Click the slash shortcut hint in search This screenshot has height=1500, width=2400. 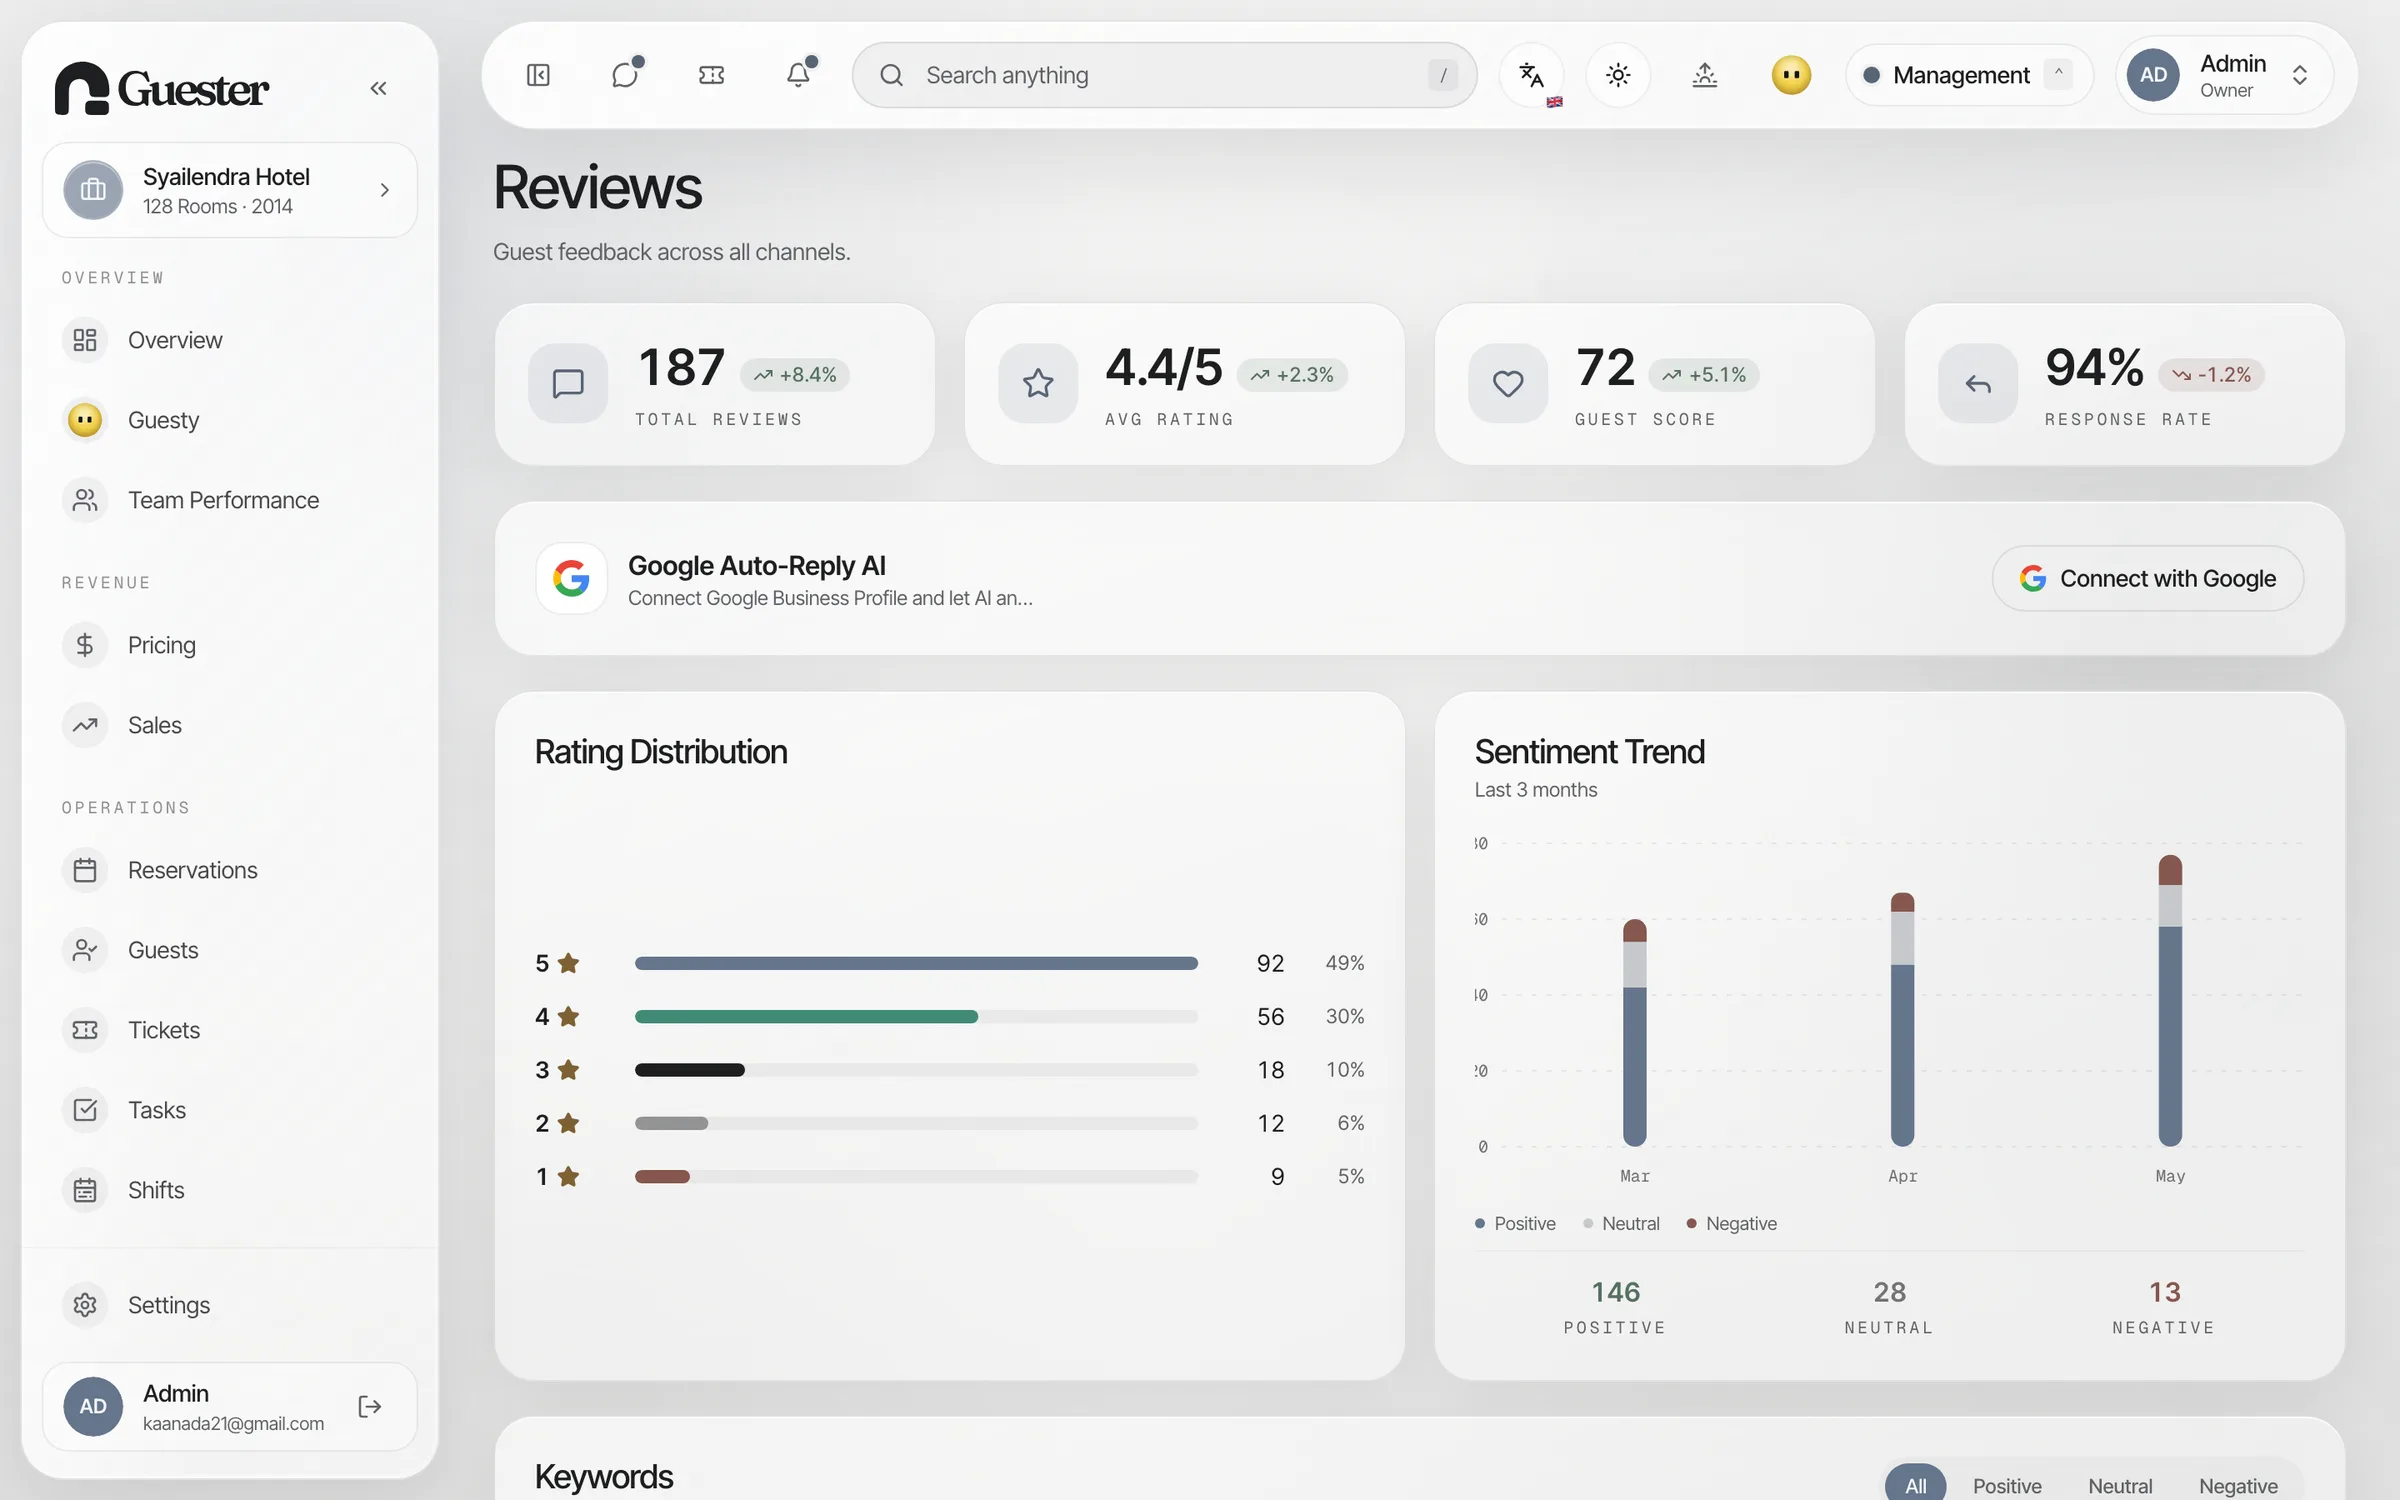(x=1442, y=75)
